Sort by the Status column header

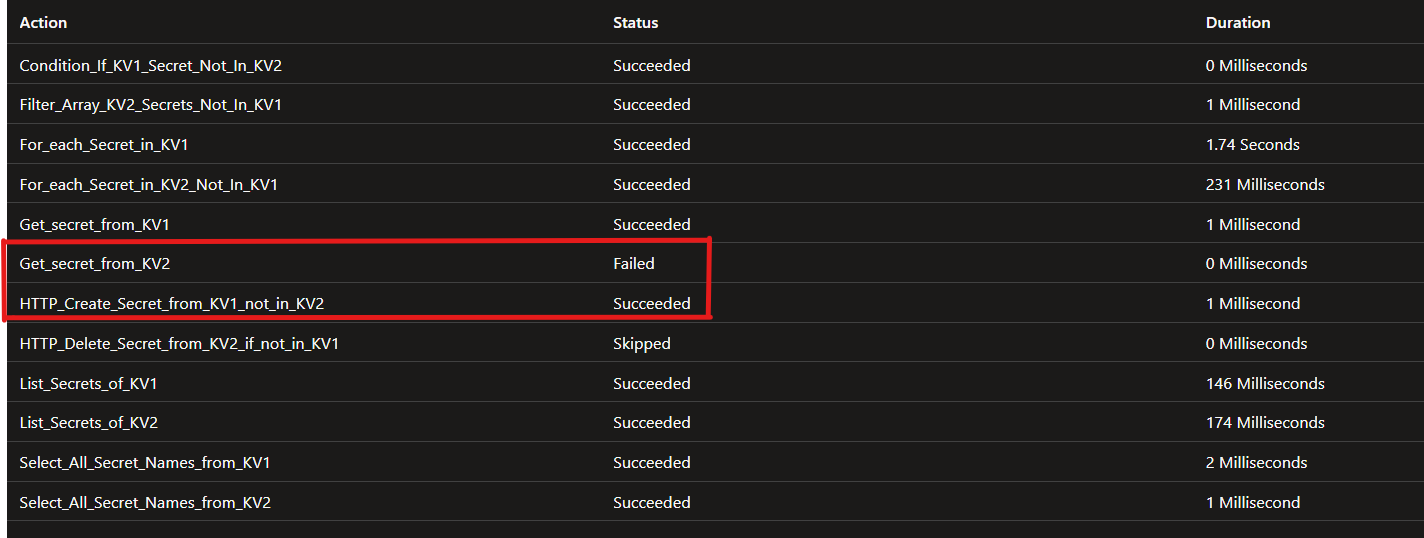click(x=635, y=22)
